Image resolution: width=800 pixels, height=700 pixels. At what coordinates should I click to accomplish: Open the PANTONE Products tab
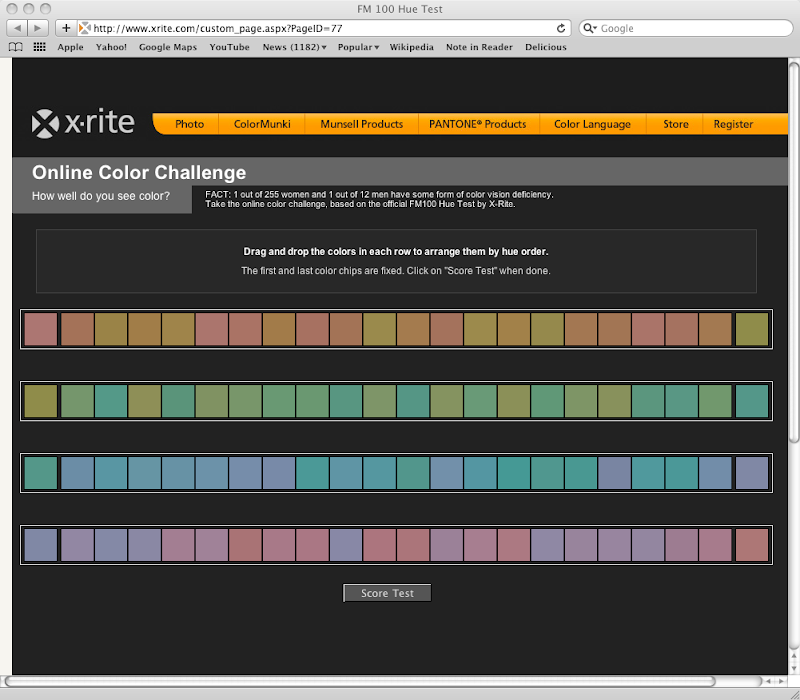coord(478,124)
